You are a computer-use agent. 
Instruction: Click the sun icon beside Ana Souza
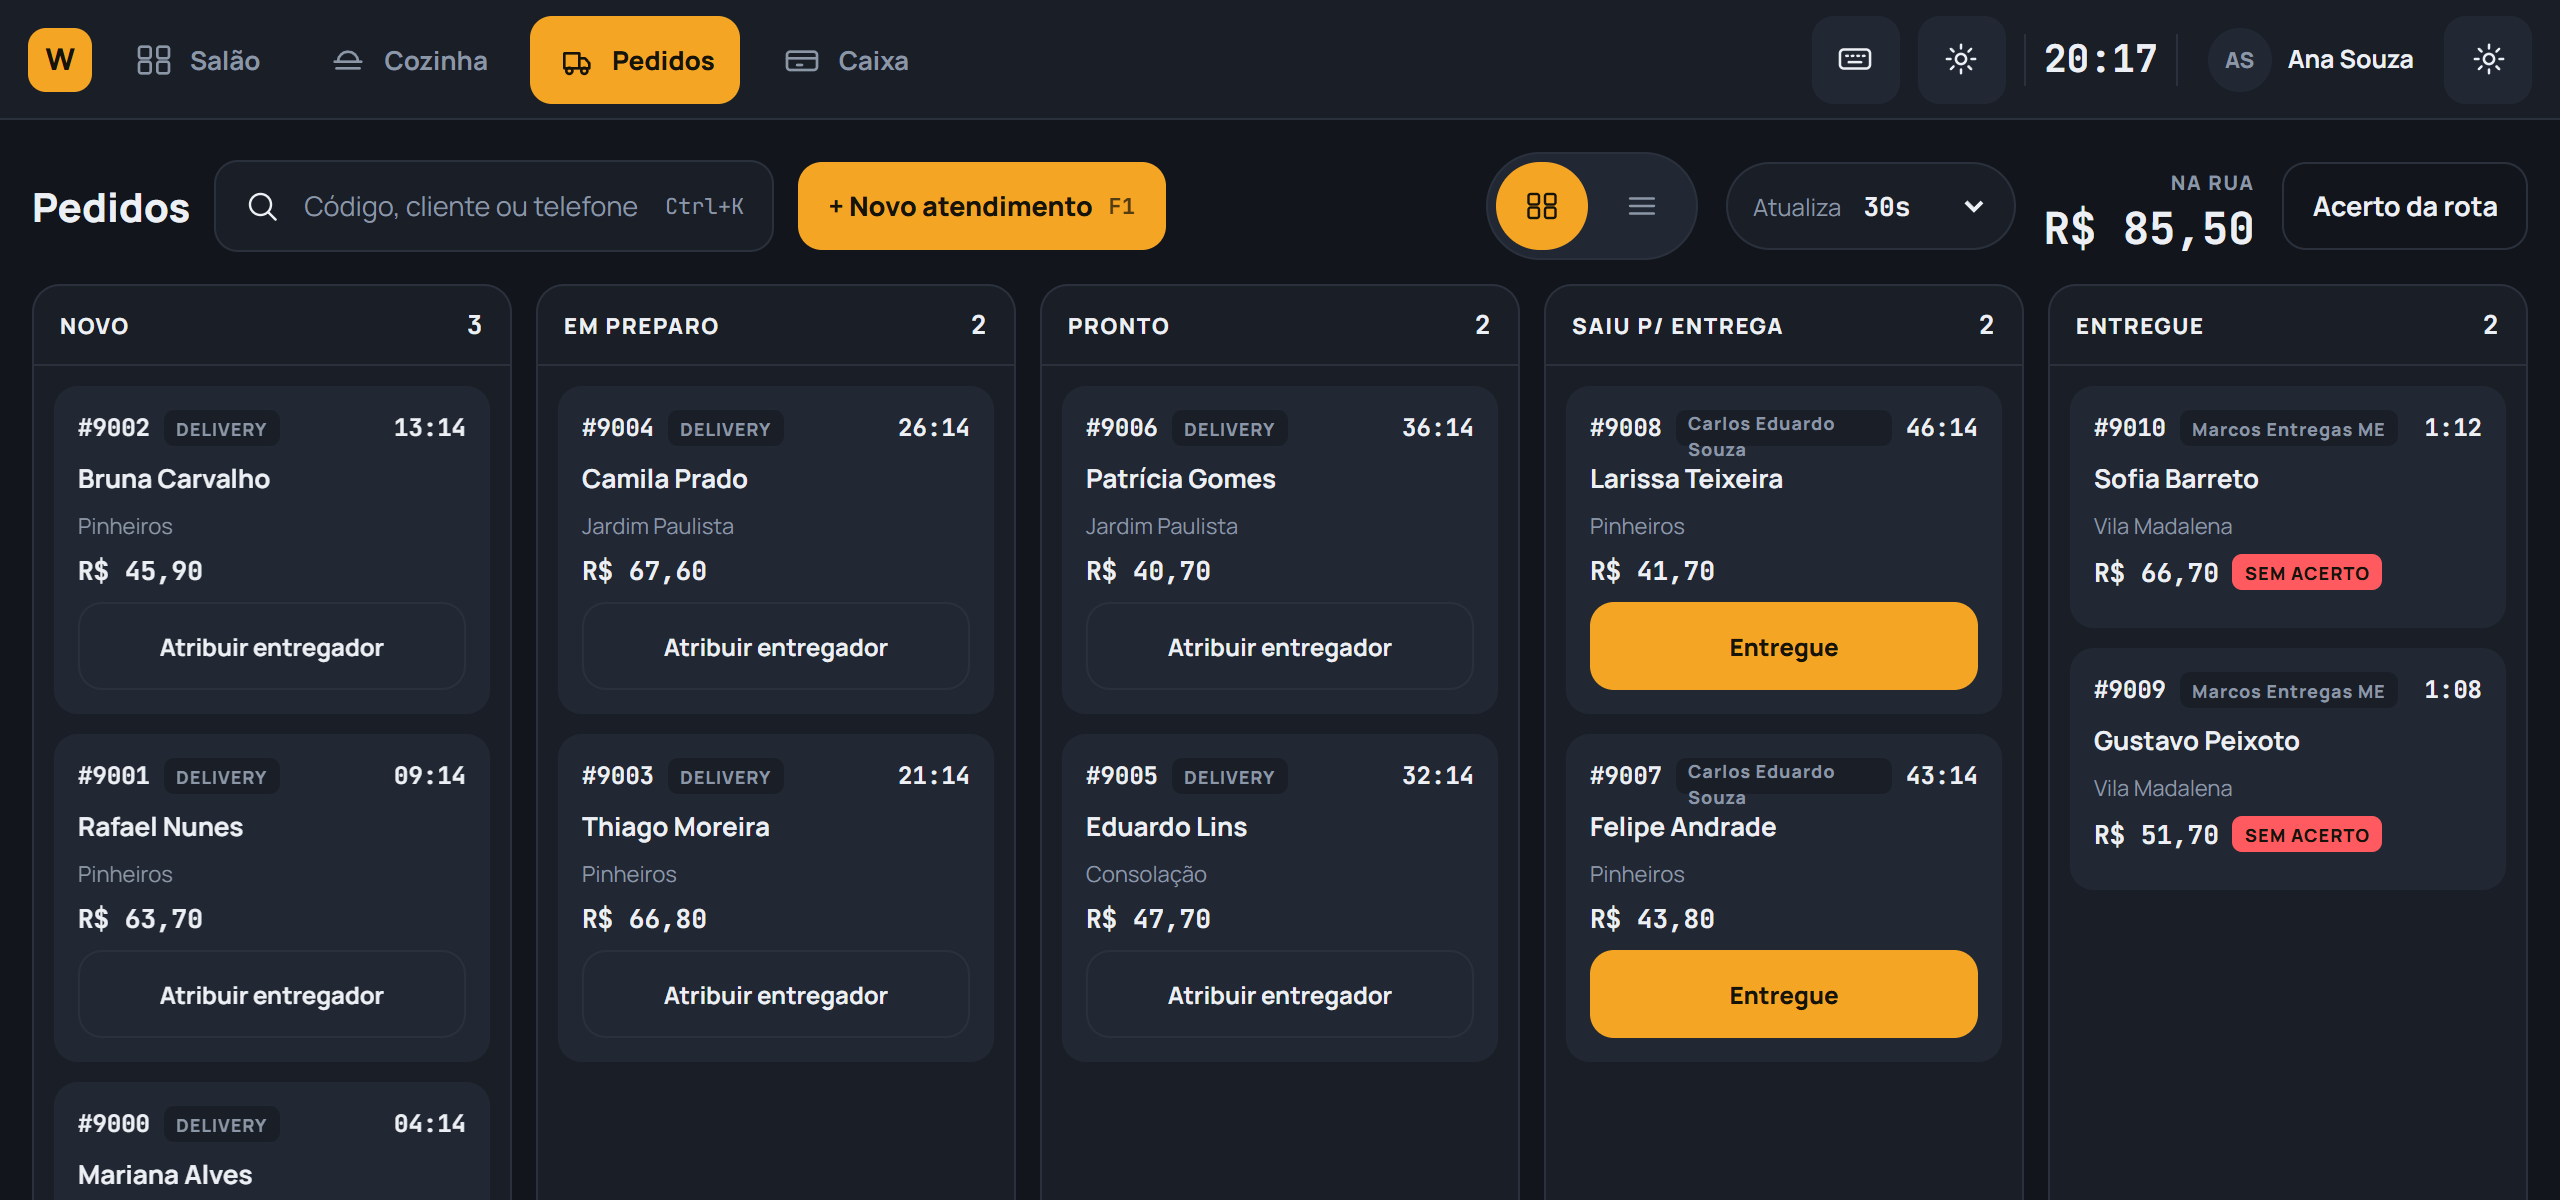(2488, 60)
